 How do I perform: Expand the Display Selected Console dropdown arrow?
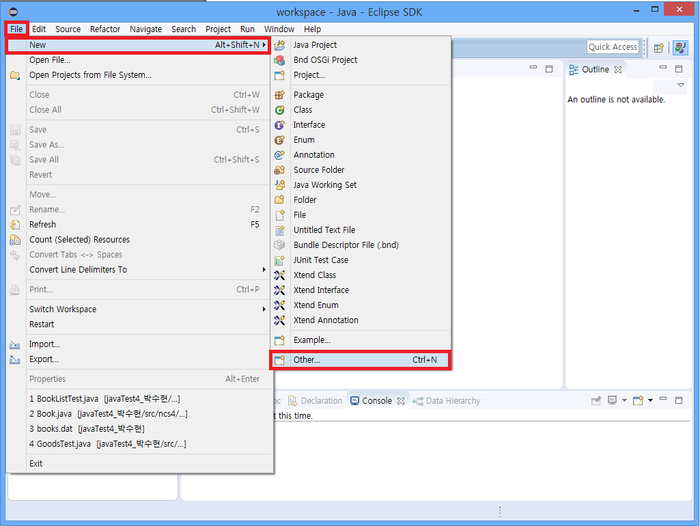pyautogui.click(x=625, y=401)
